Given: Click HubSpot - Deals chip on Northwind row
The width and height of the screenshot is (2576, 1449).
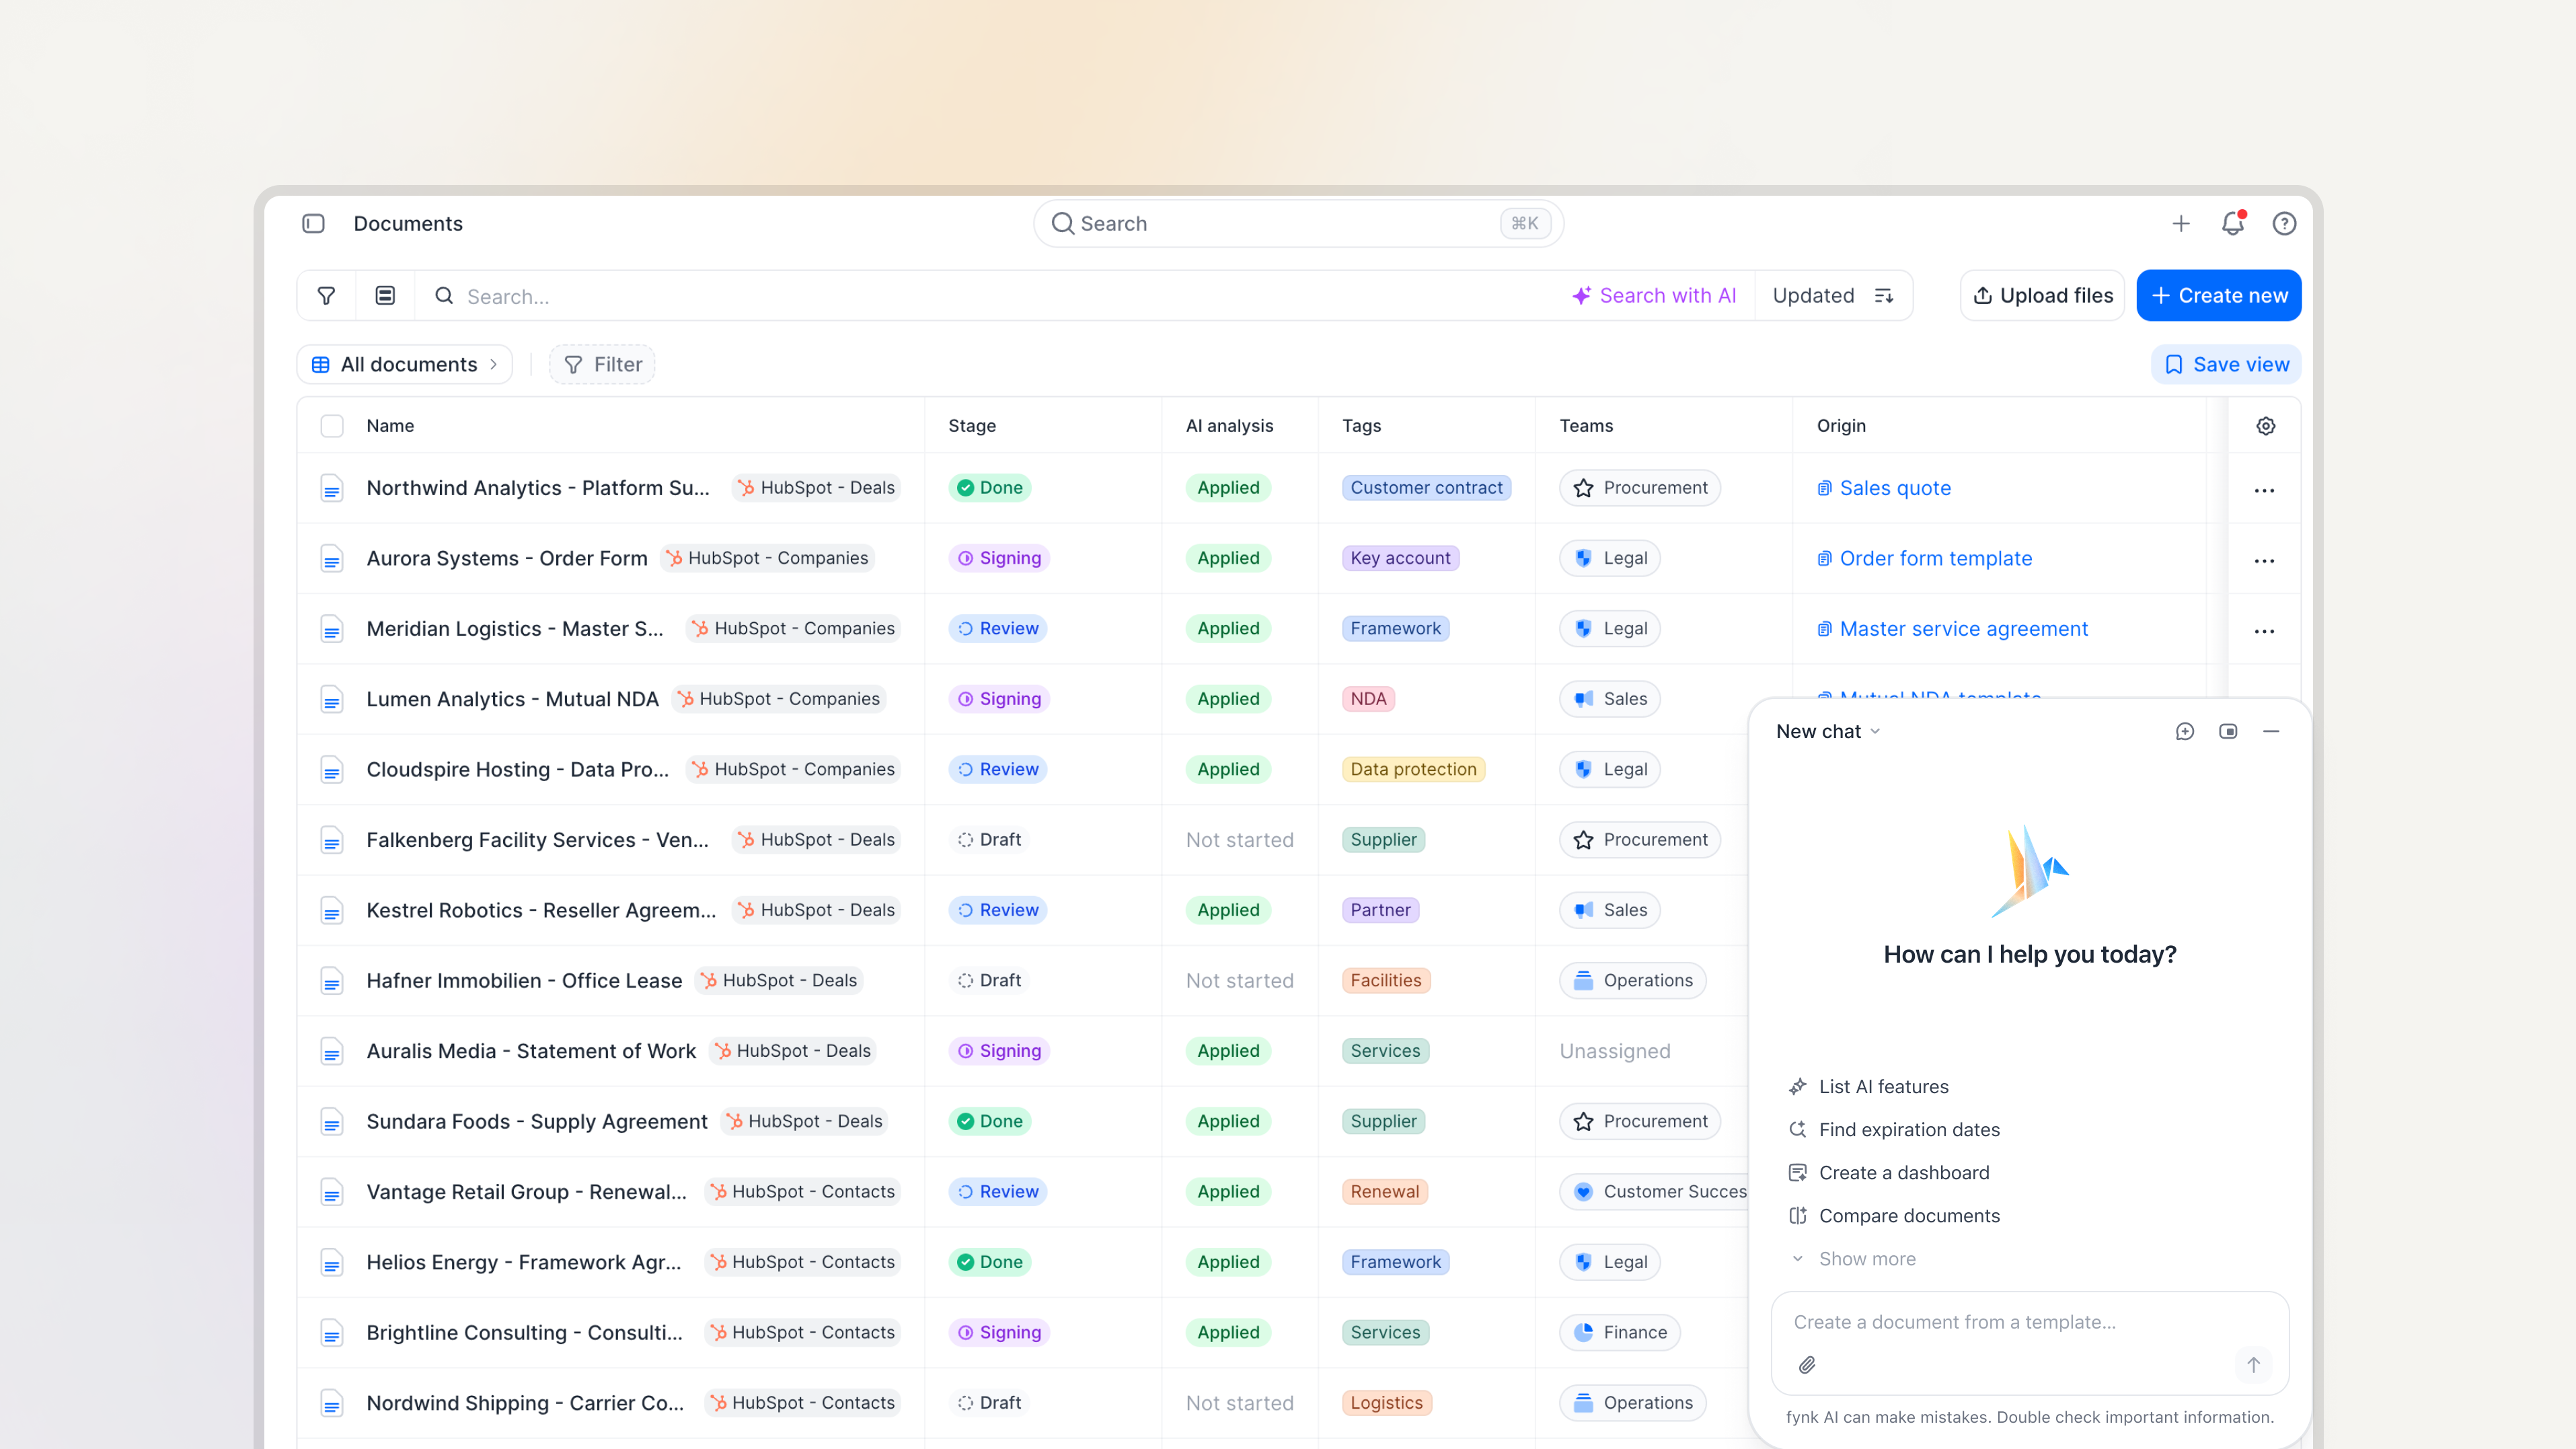Looking at the screenshot, I should (x=816, y=488).
